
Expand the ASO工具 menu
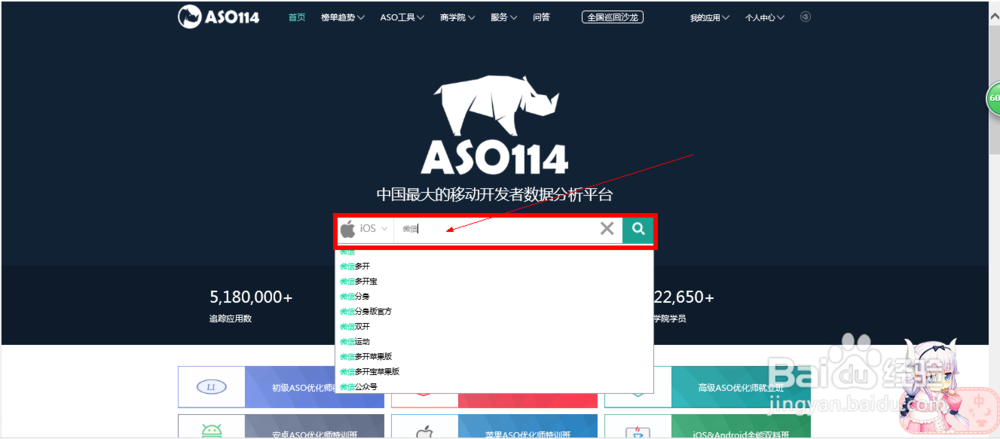402,18
